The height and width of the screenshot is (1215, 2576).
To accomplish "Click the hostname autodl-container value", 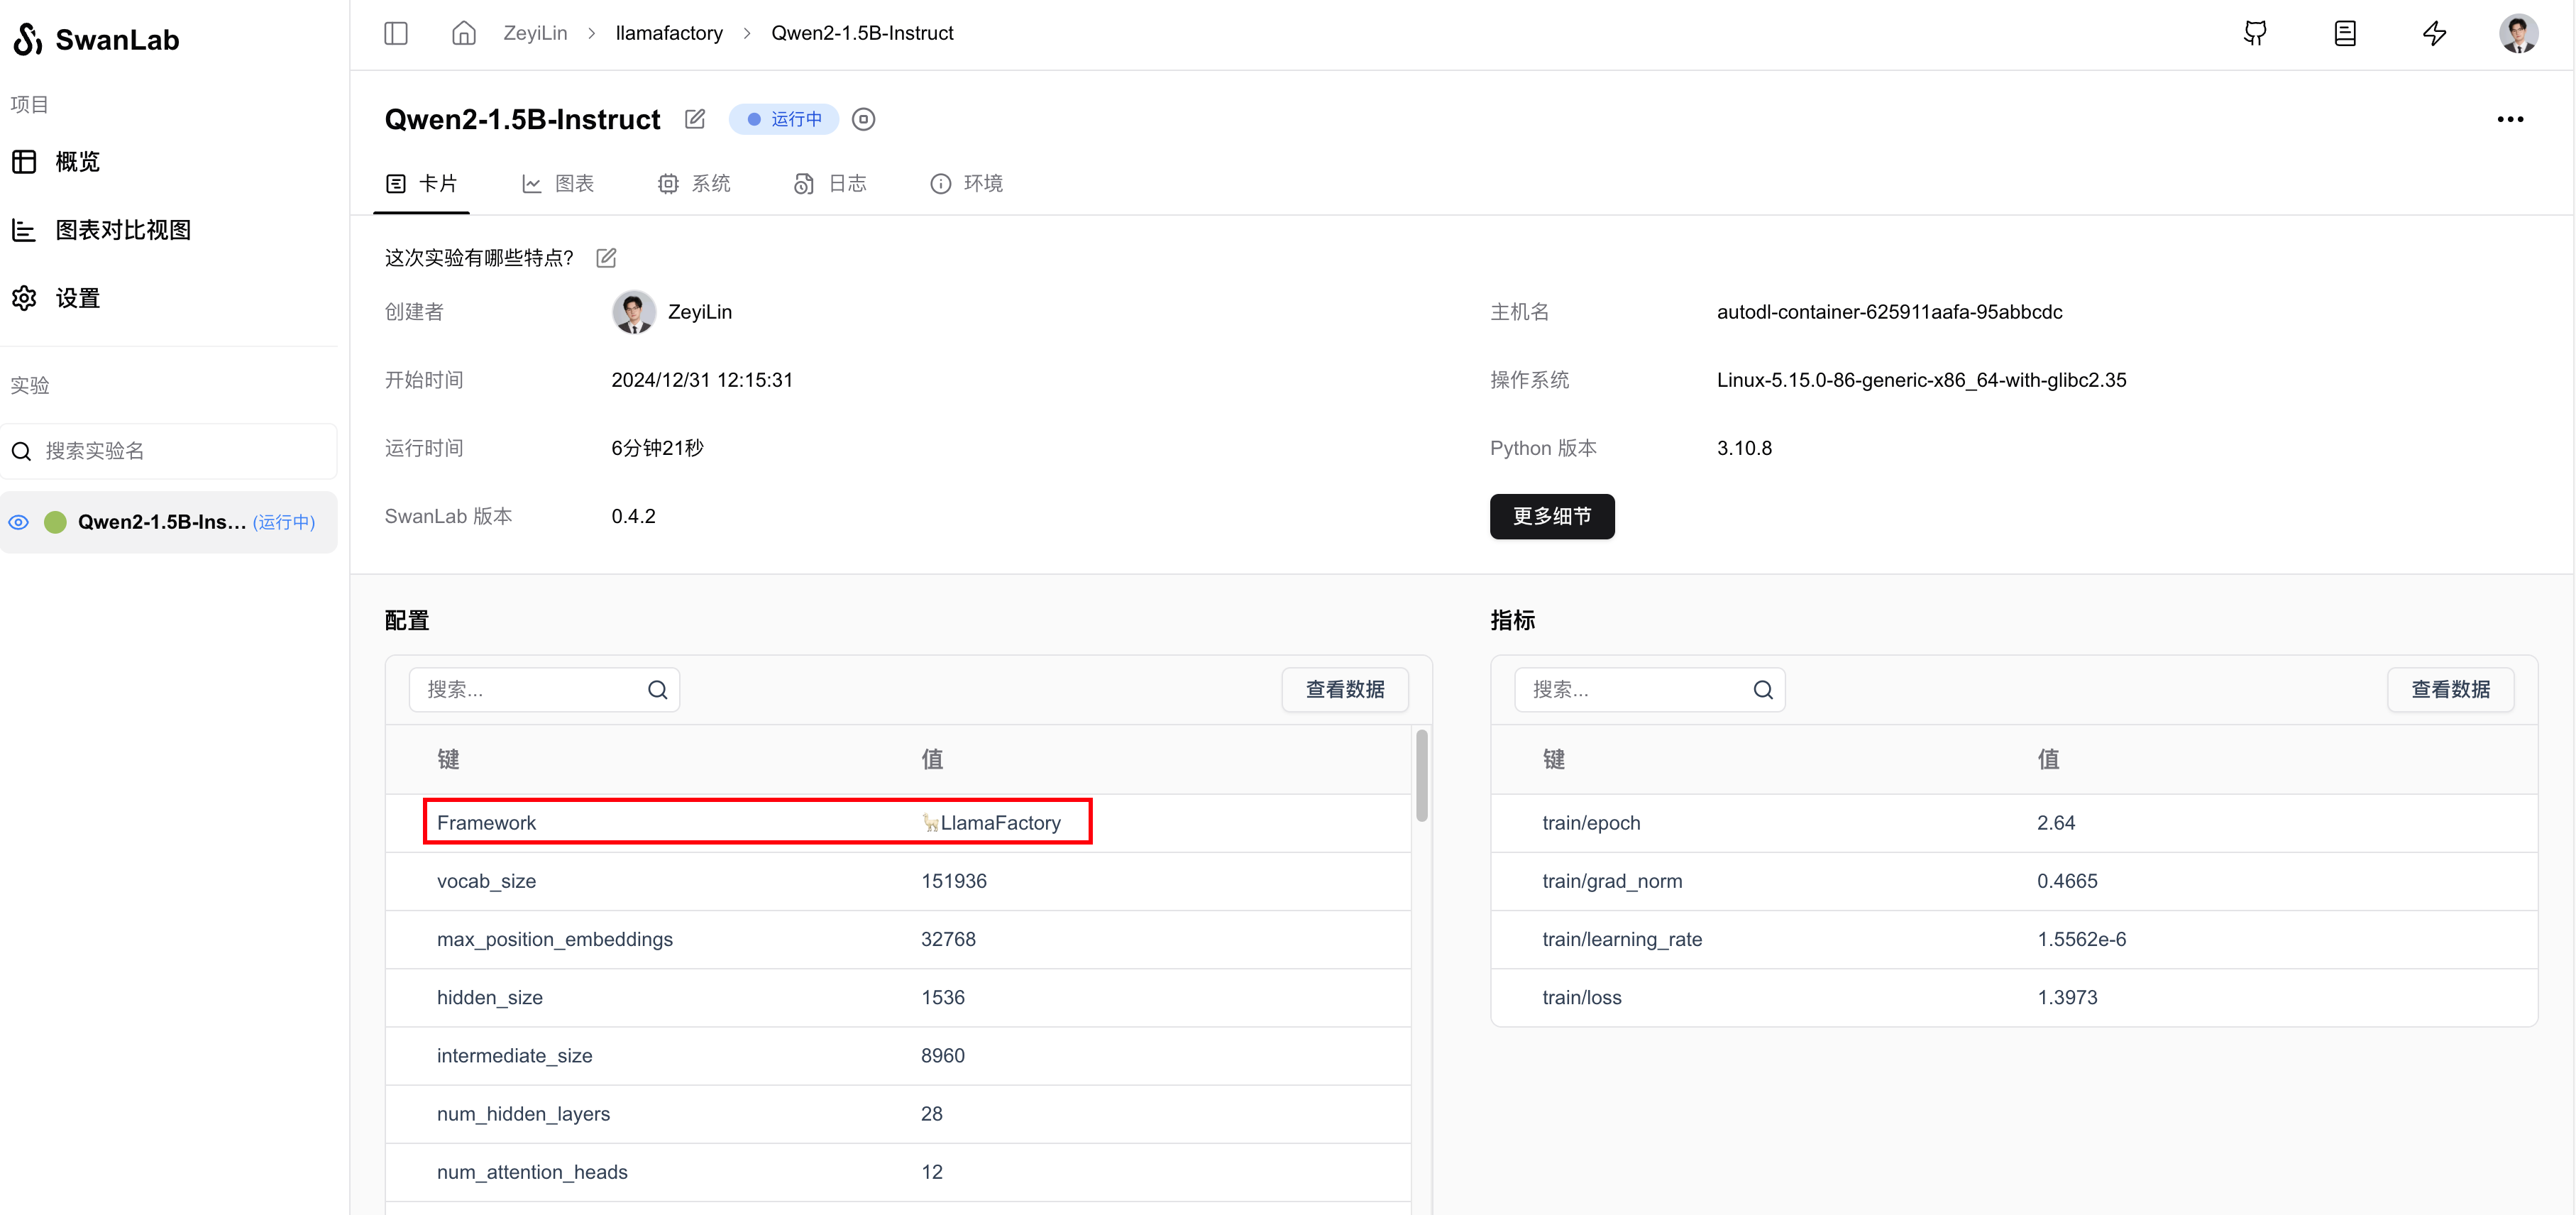I will [x=1889, y=312].
